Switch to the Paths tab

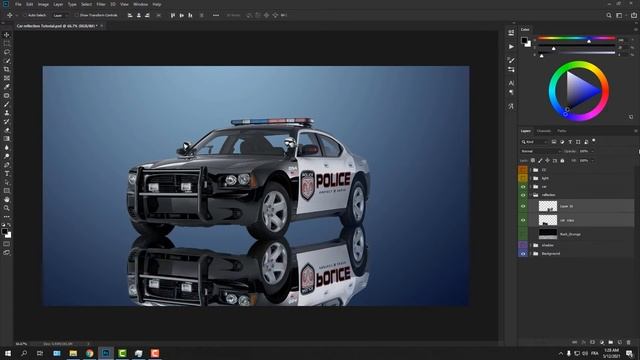click(562, 131)
